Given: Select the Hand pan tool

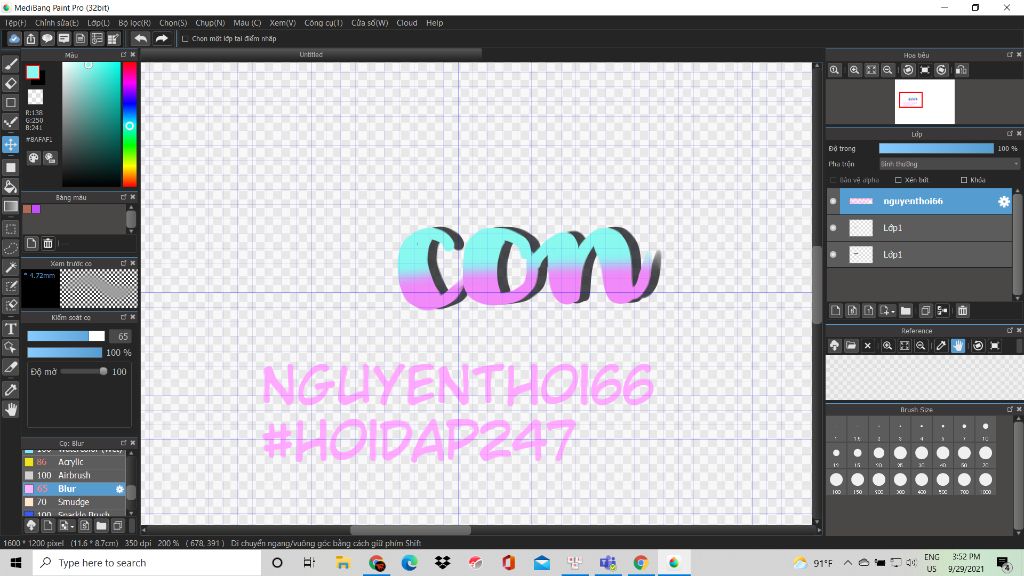Looking at the screenshot, I should pos(10,409).
